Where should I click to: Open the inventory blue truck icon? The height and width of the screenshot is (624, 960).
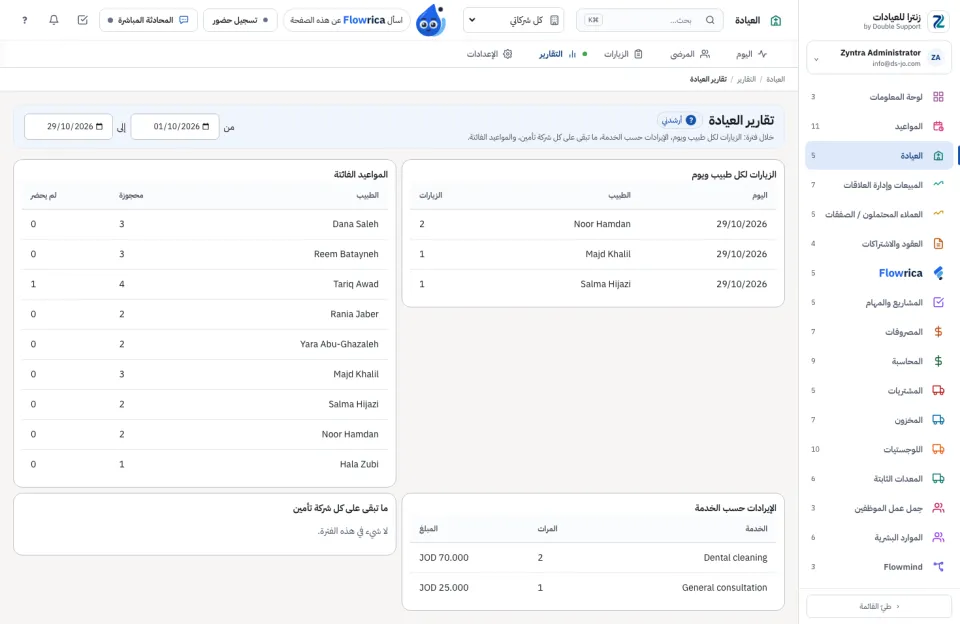[938, 419]
